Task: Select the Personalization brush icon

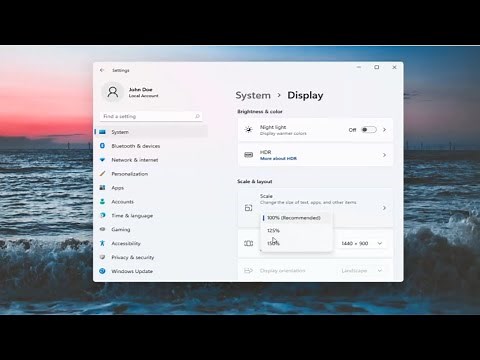Action: click(x=103, y=174)
